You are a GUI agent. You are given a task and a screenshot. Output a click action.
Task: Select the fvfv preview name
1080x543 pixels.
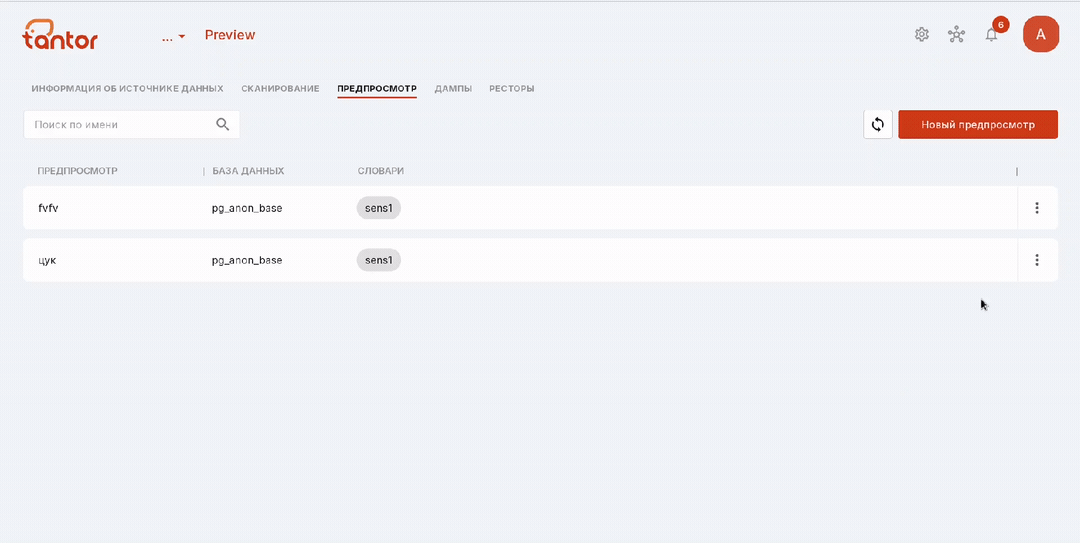(48, 207)
